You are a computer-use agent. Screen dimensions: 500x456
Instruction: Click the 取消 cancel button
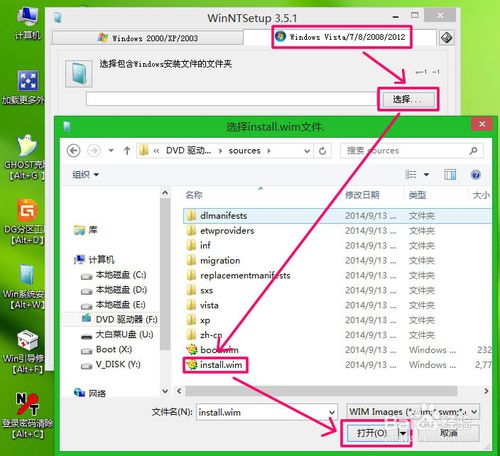coord(449,433)
